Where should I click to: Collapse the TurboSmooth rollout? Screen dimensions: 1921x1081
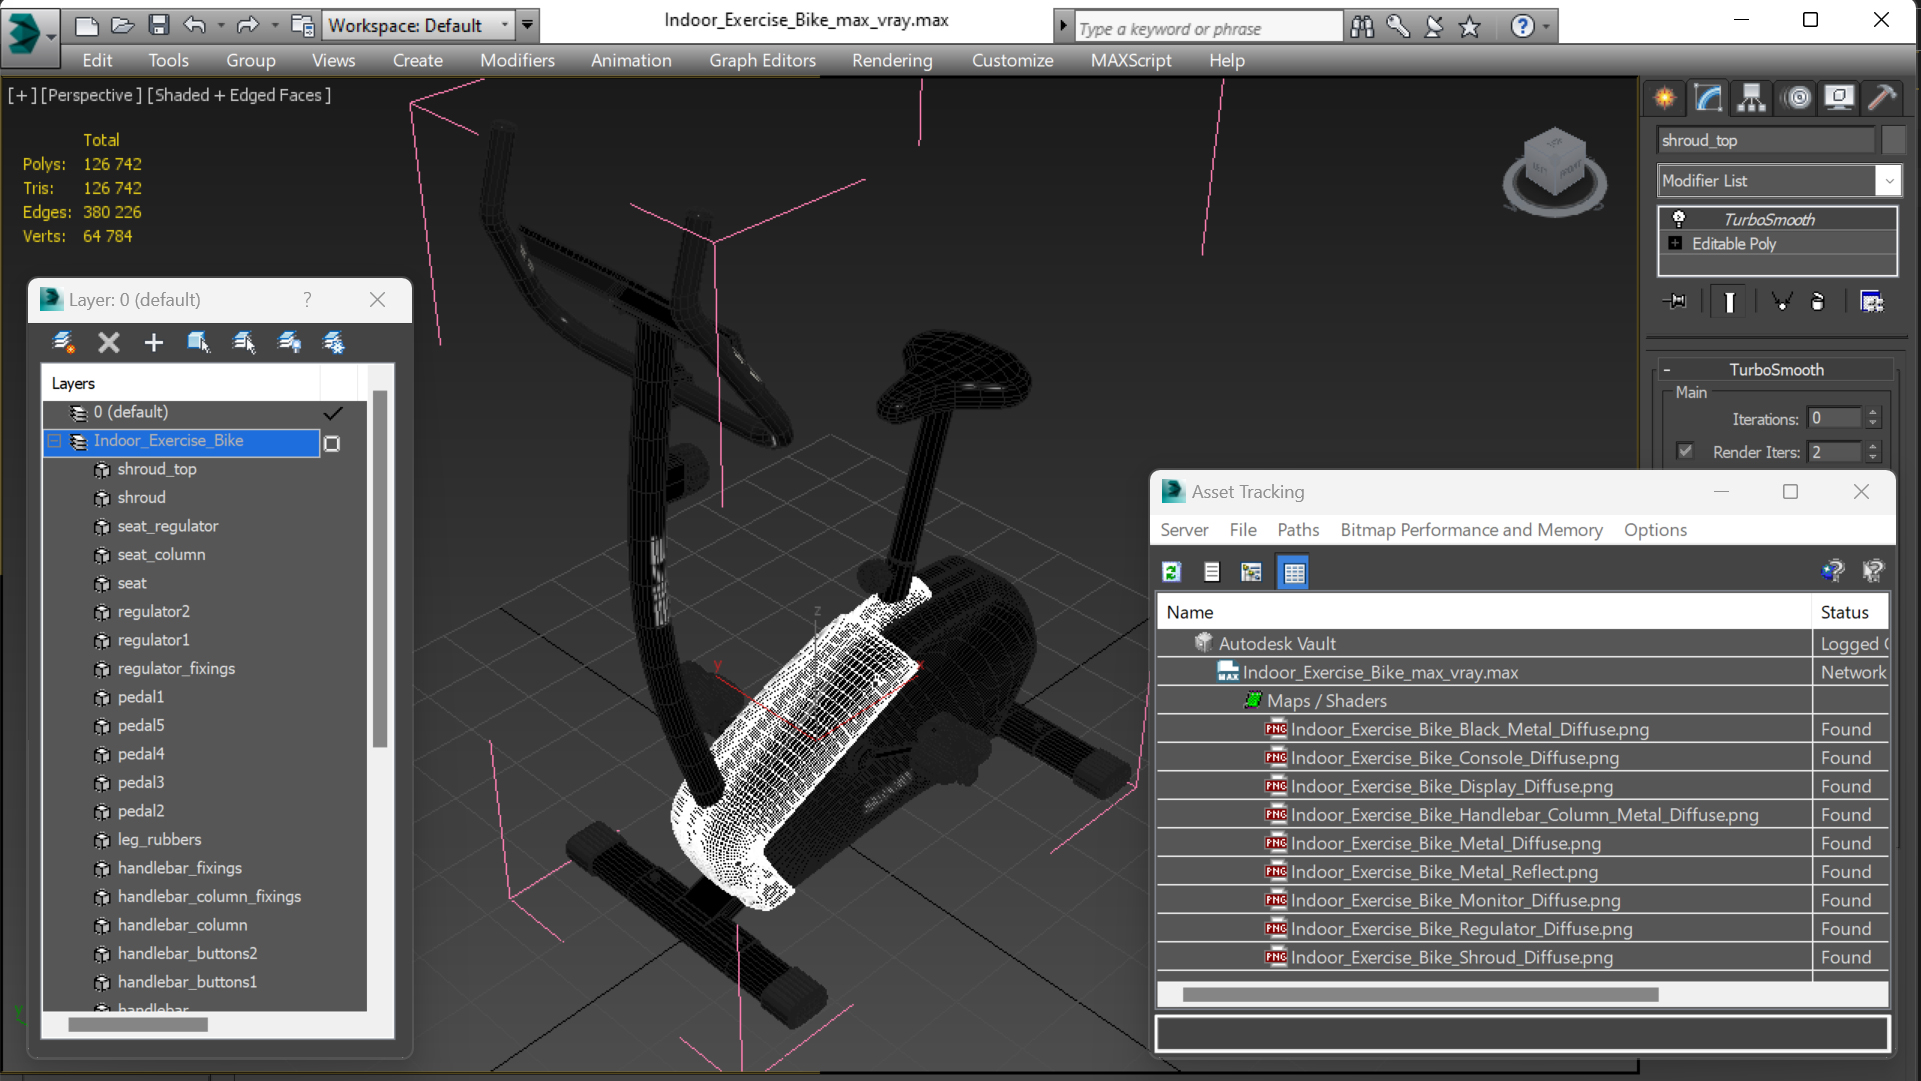[x=1667, y=370]
